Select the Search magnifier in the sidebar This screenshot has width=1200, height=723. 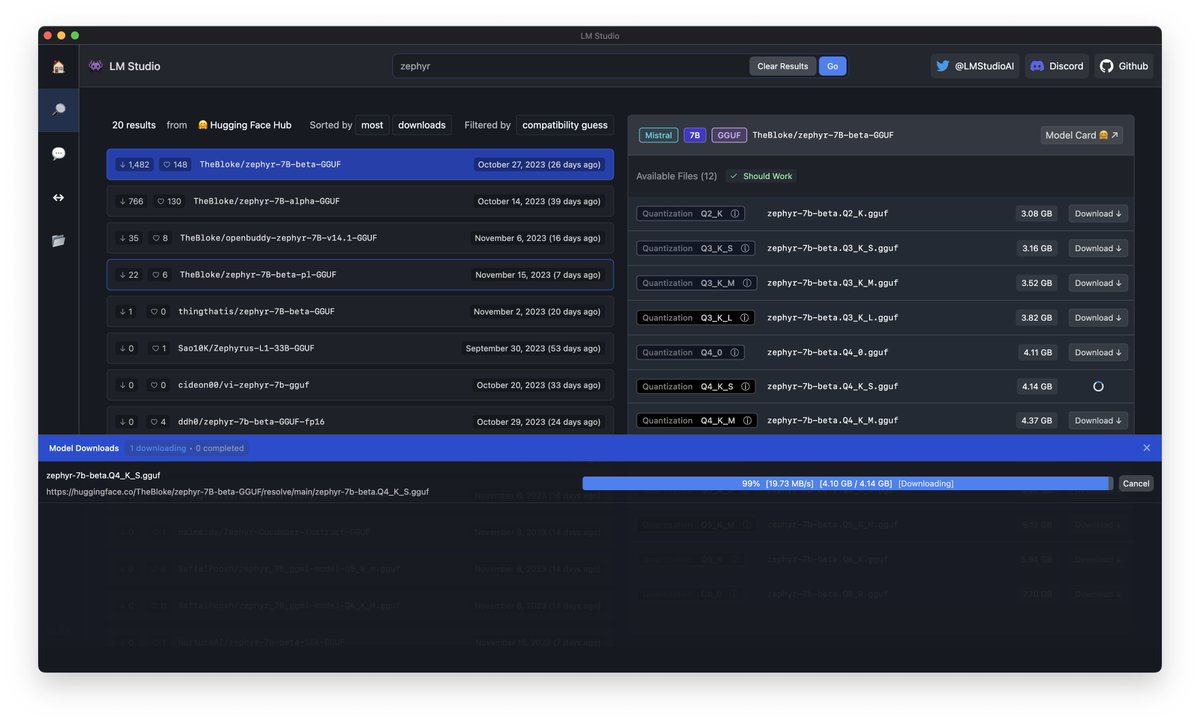click(x=58, y=110)
